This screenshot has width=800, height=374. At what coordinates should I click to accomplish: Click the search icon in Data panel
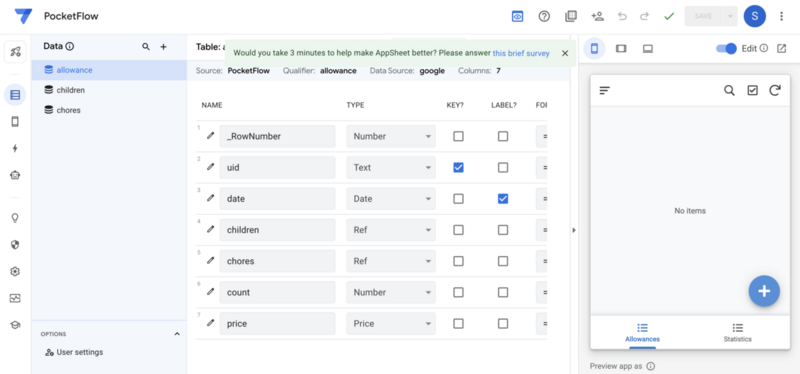pos(146,47)
